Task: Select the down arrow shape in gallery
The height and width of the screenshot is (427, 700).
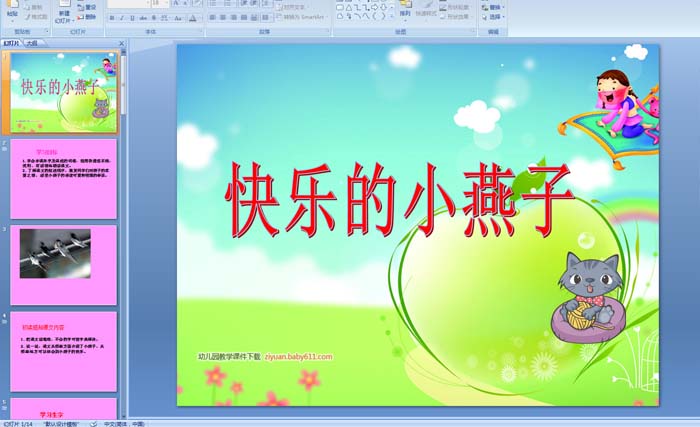Action: pyautogui.click(x=383, y=8)
